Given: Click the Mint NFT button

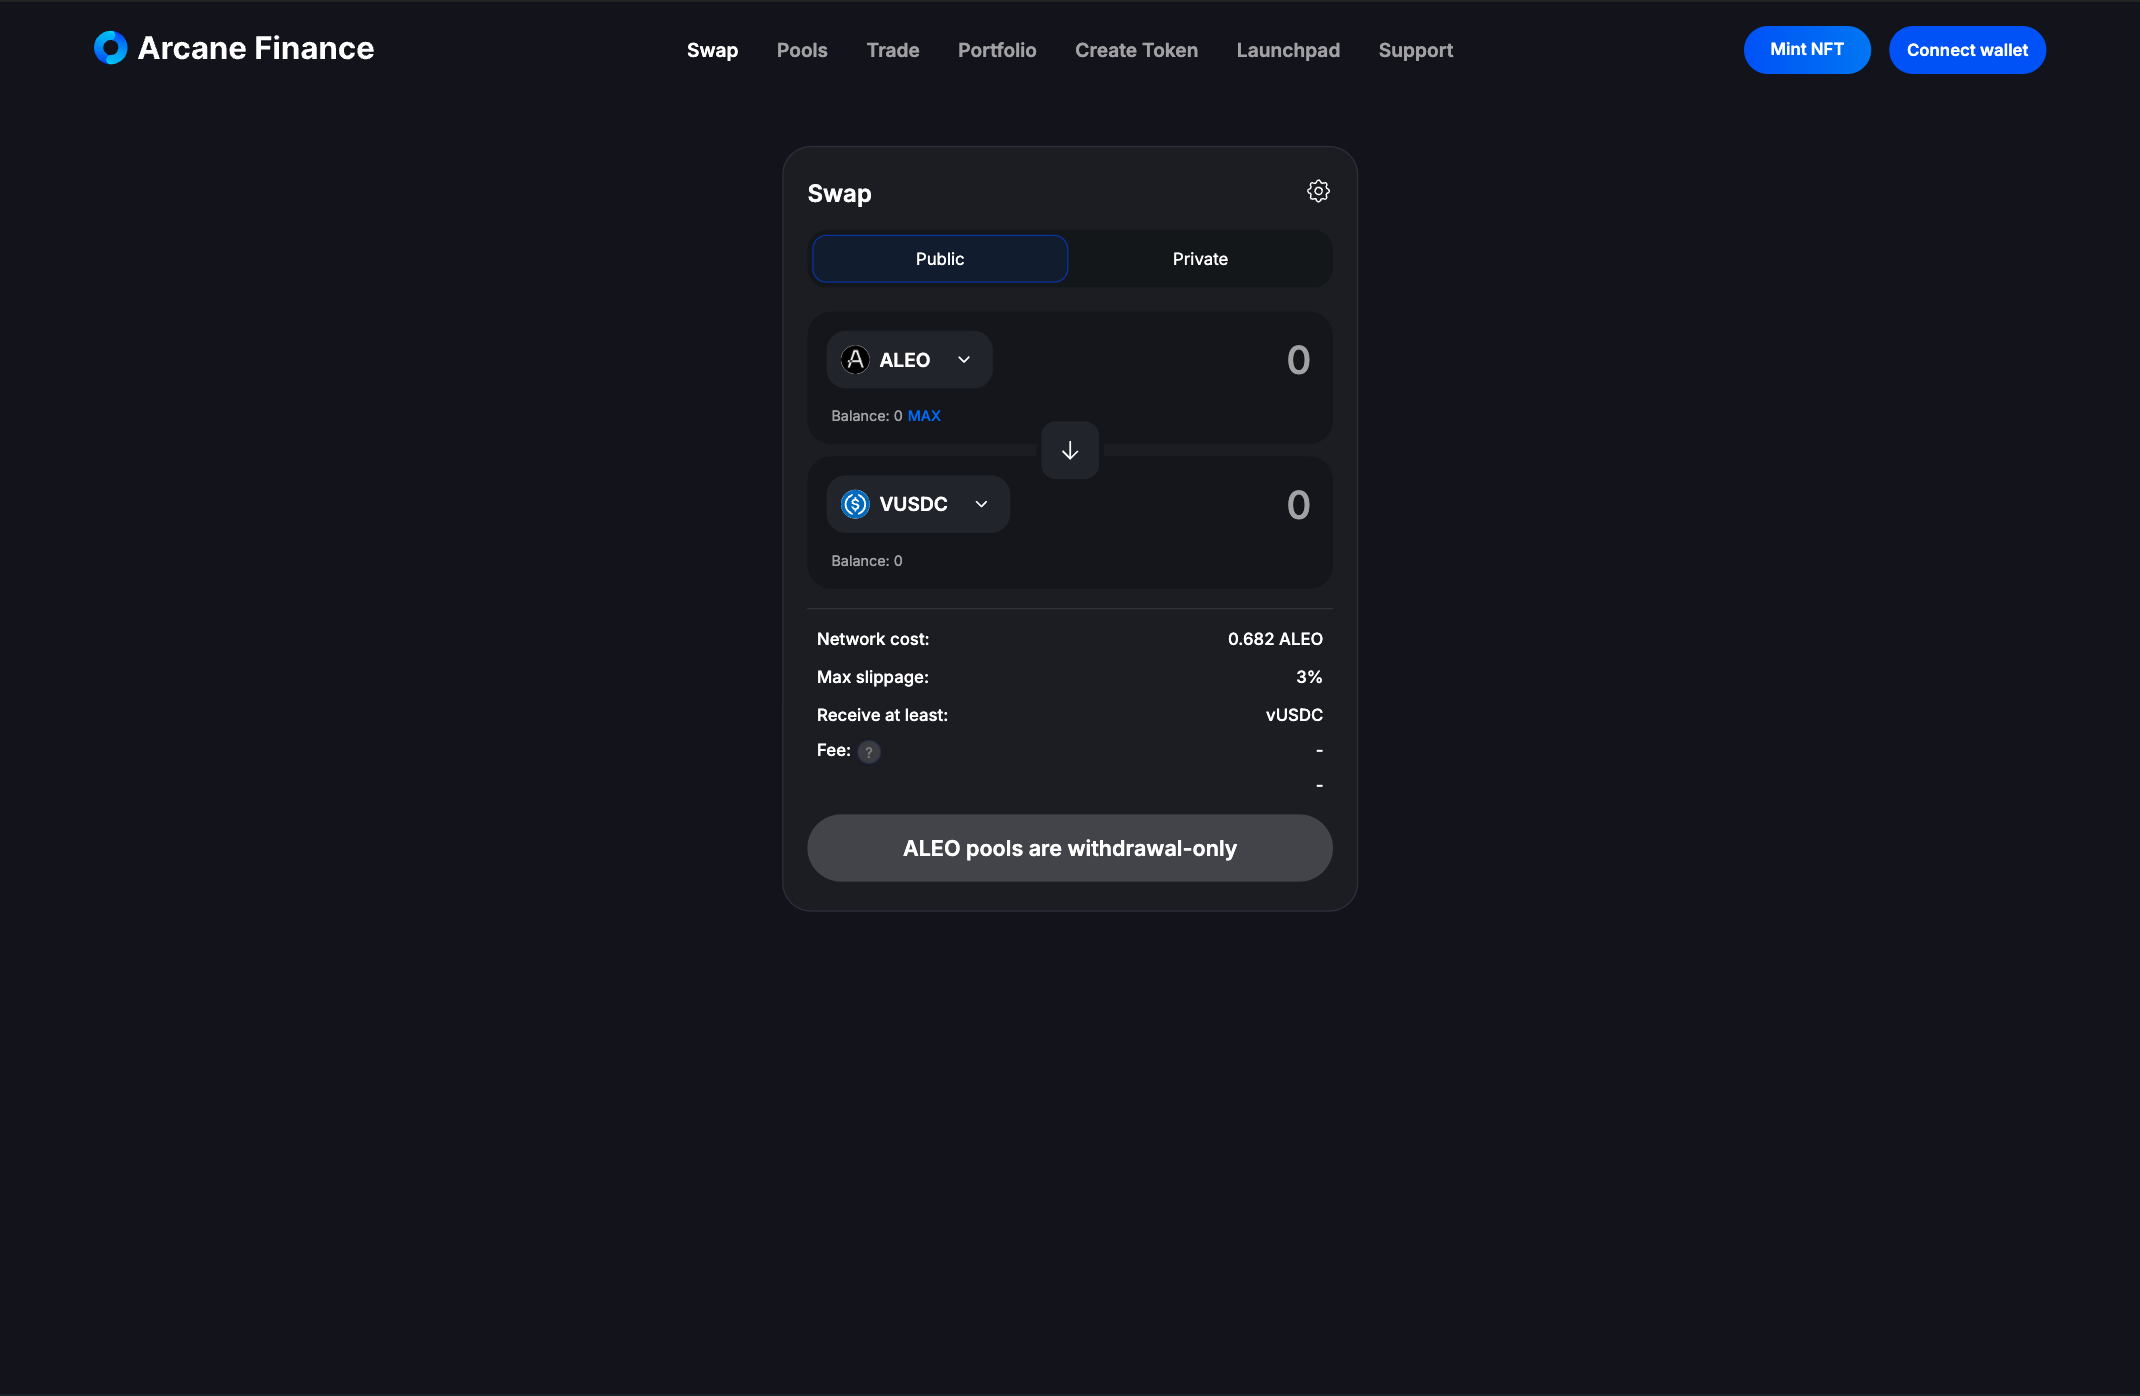Looking at the screenshot, I should click(x=1807, y=50).
